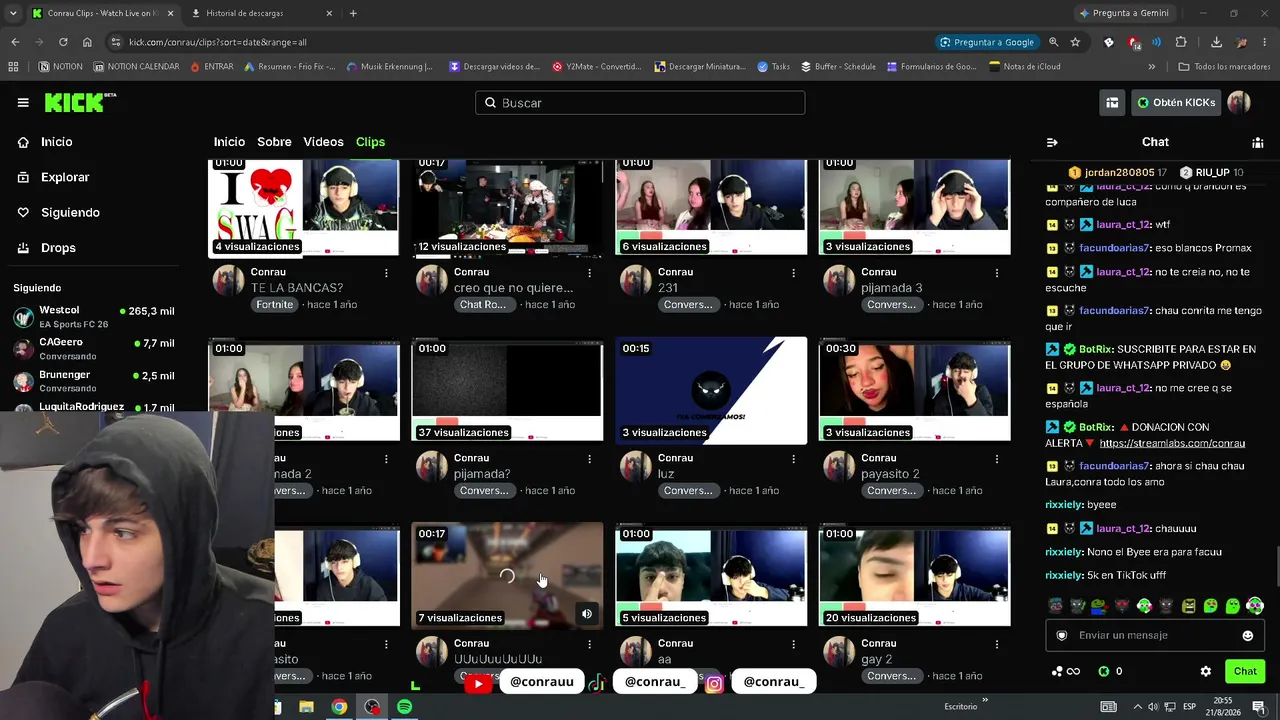Open the Chrome apps grid icon
Screen dimensions: 1280x720
point(13,67)
